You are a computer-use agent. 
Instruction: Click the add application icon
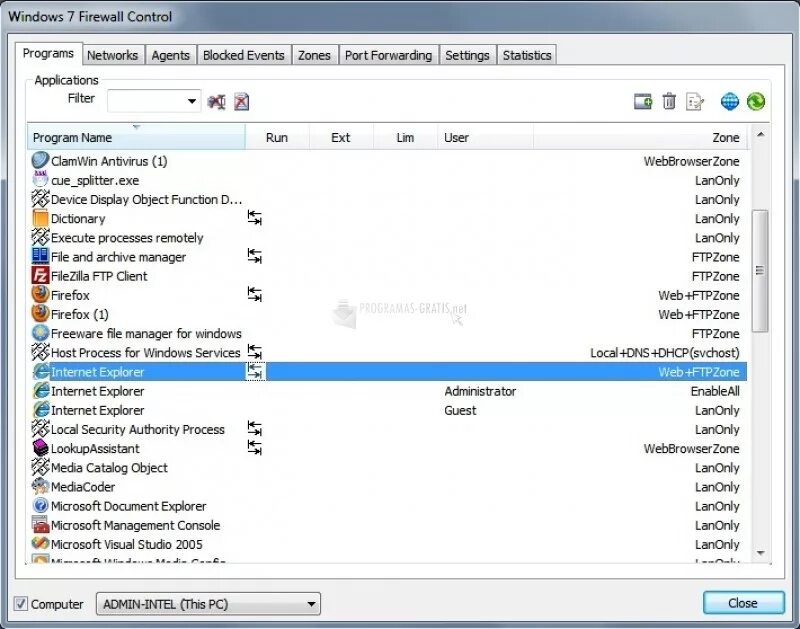(x=643, y=102)
